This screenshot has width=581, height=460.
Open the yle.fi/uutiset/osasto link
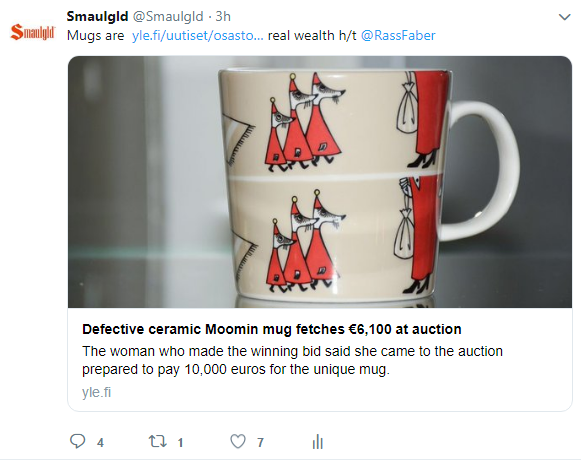pos(197,36)
